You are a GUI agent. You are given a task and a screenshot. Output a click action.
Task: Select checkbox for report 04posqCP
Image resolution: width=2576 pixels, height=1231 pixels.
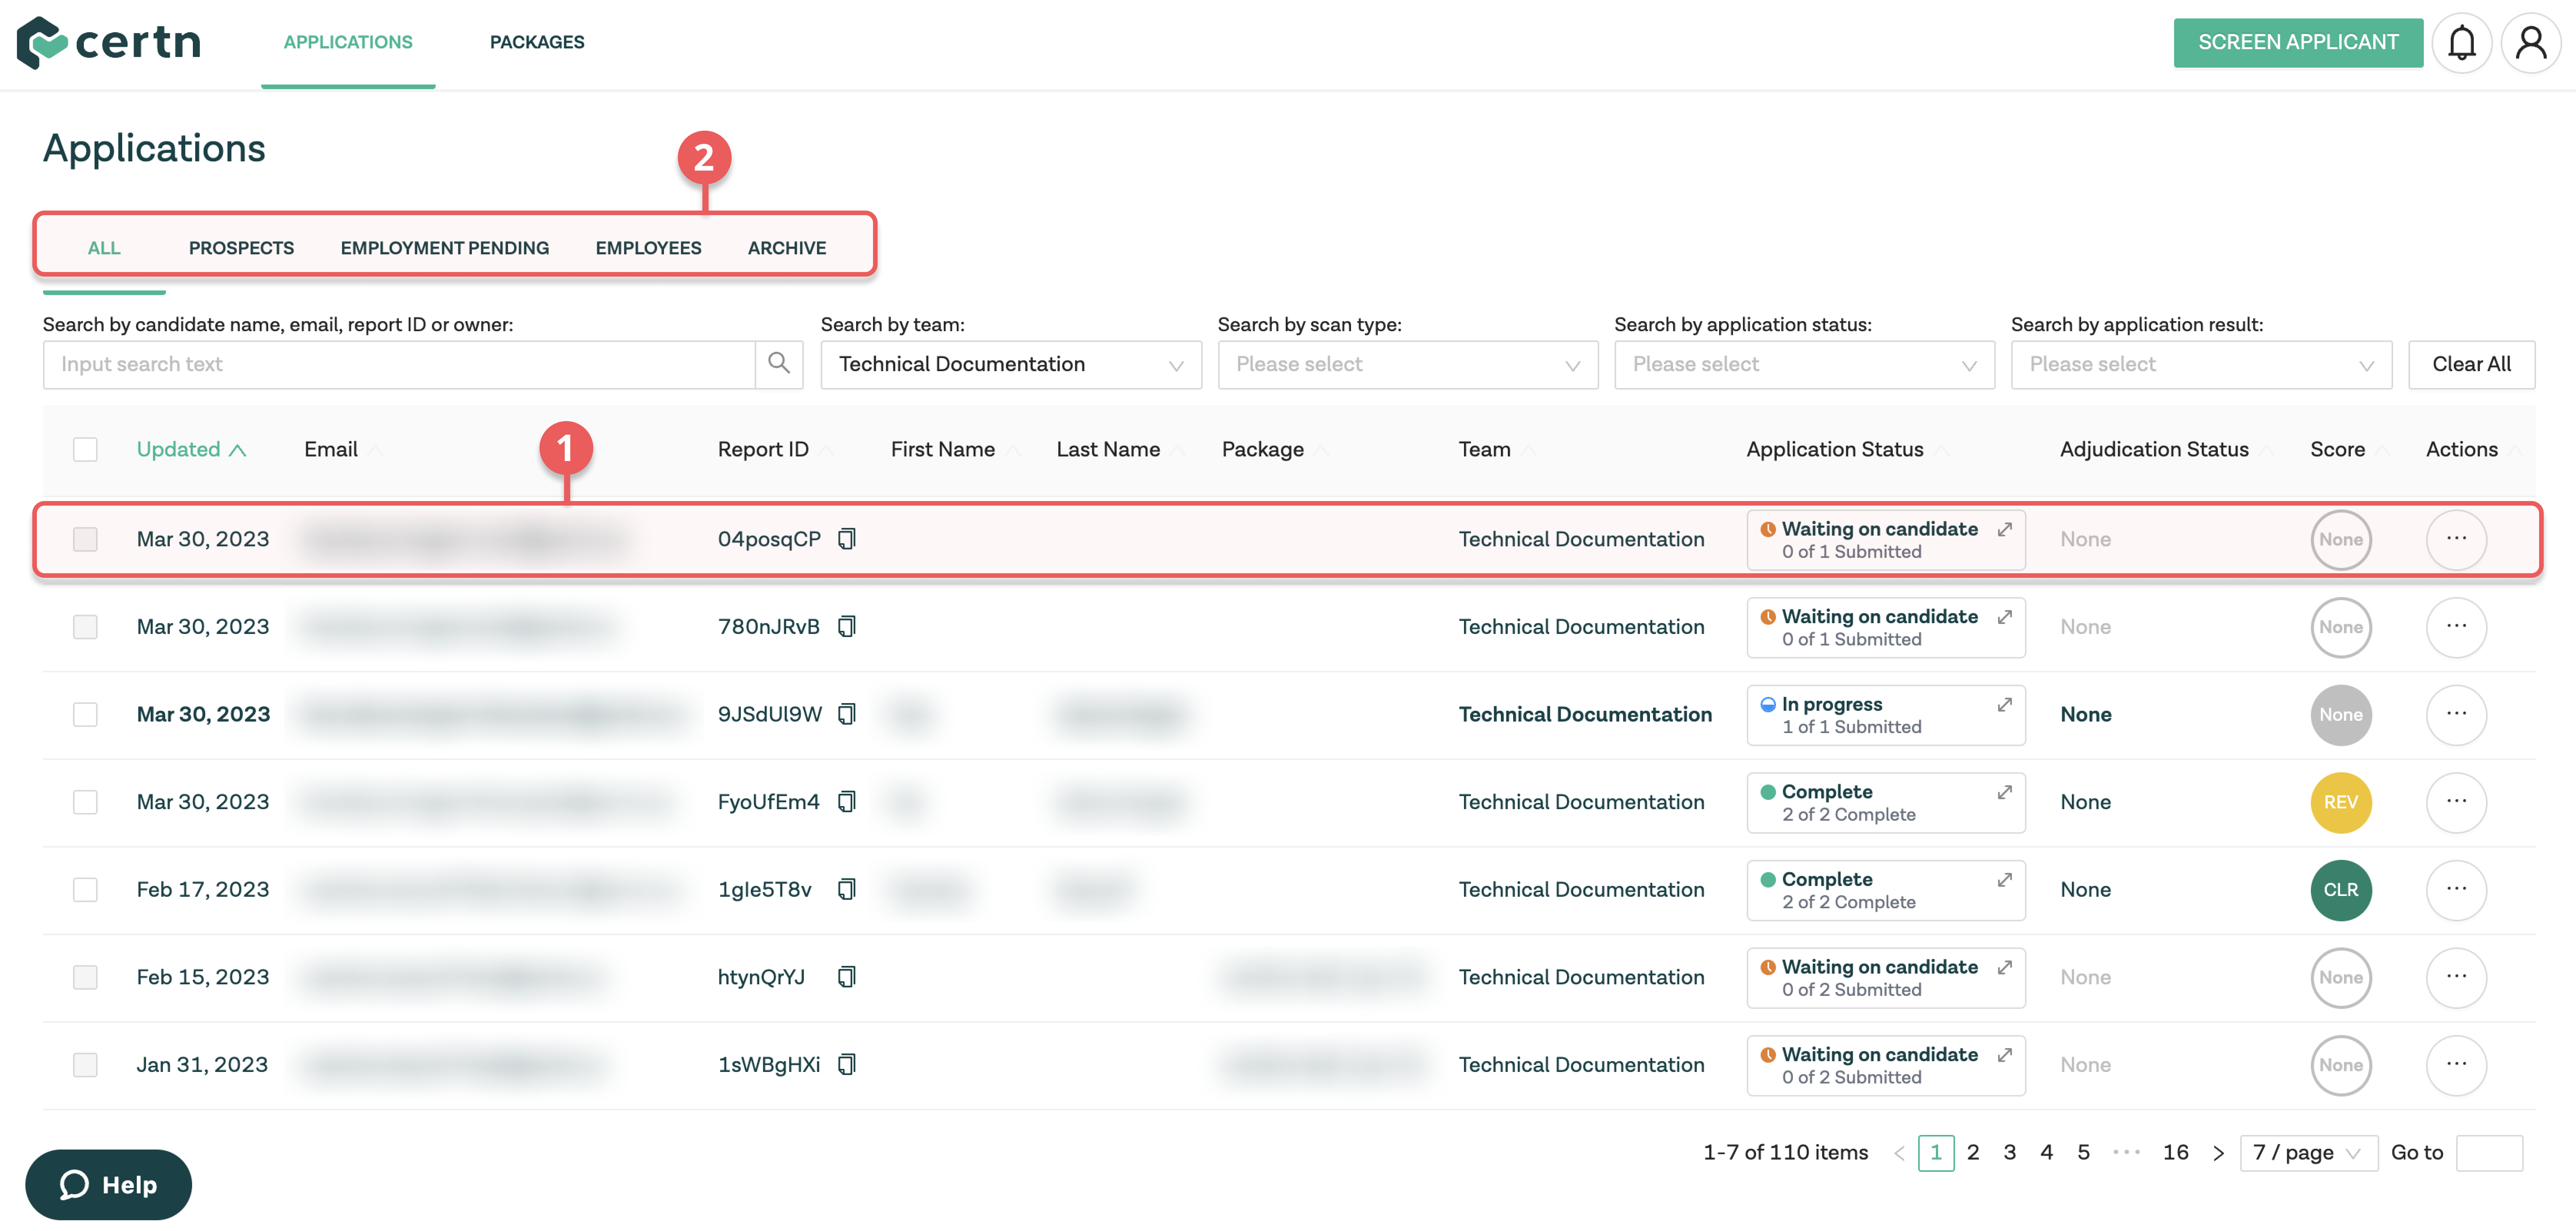(x=85, y=539)
